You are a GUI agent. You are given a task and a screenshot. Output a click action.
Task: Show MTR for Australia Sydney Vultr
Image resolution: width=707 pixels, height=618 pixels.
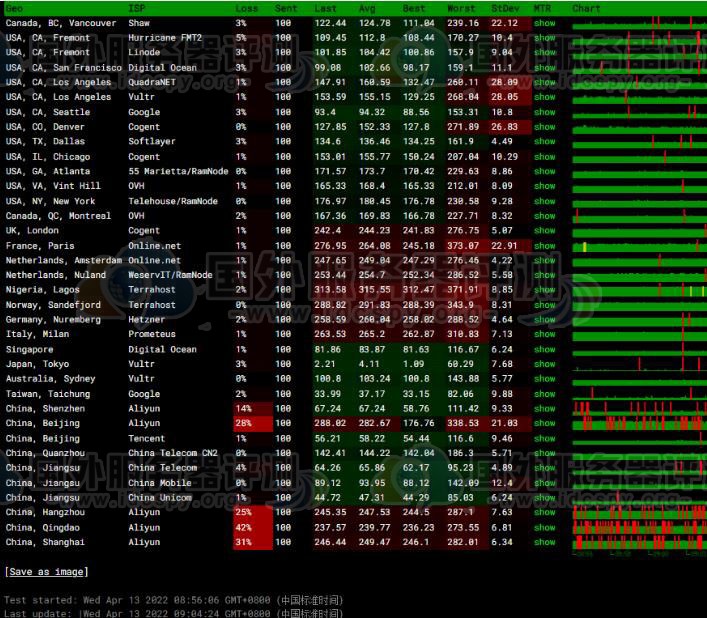pyautogui.click(x=545, y=379)
